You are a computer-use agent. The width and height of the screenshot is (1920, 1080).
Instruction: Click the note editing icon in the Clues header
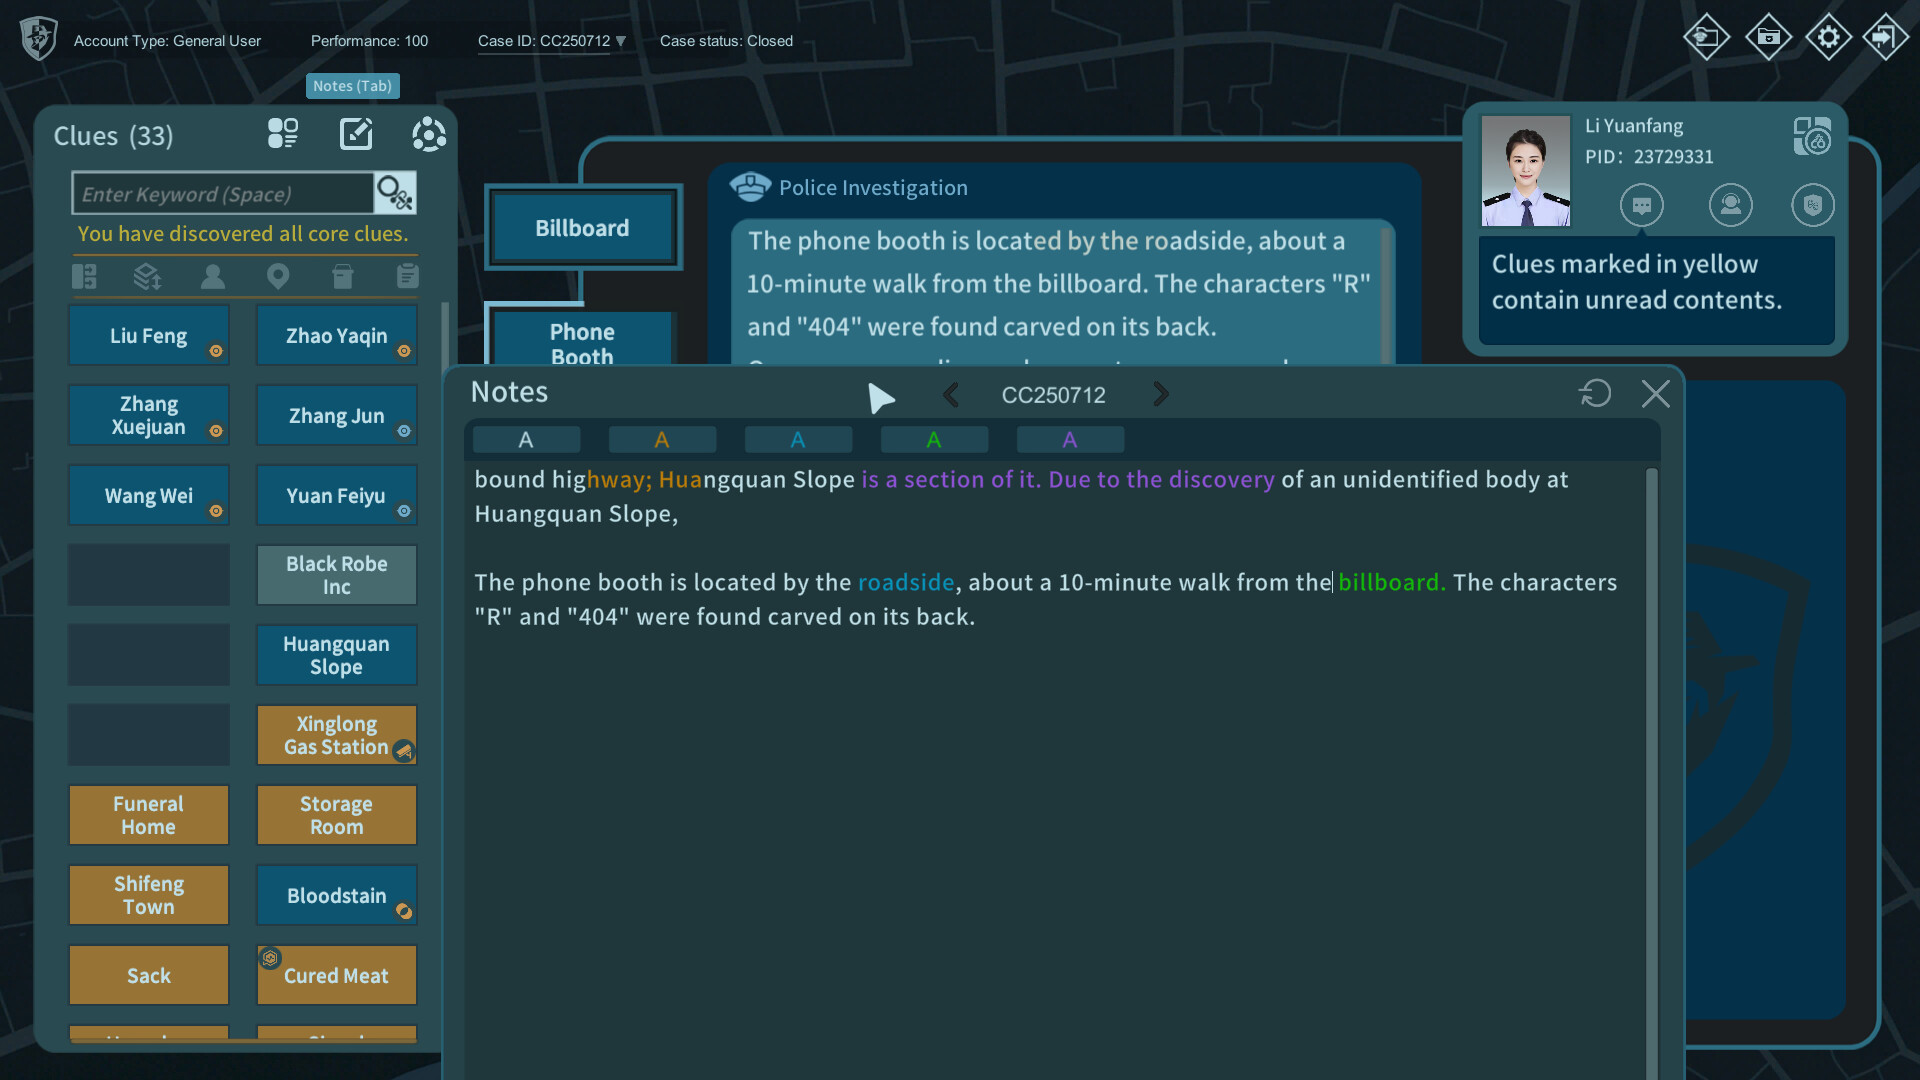click(357, 133)
